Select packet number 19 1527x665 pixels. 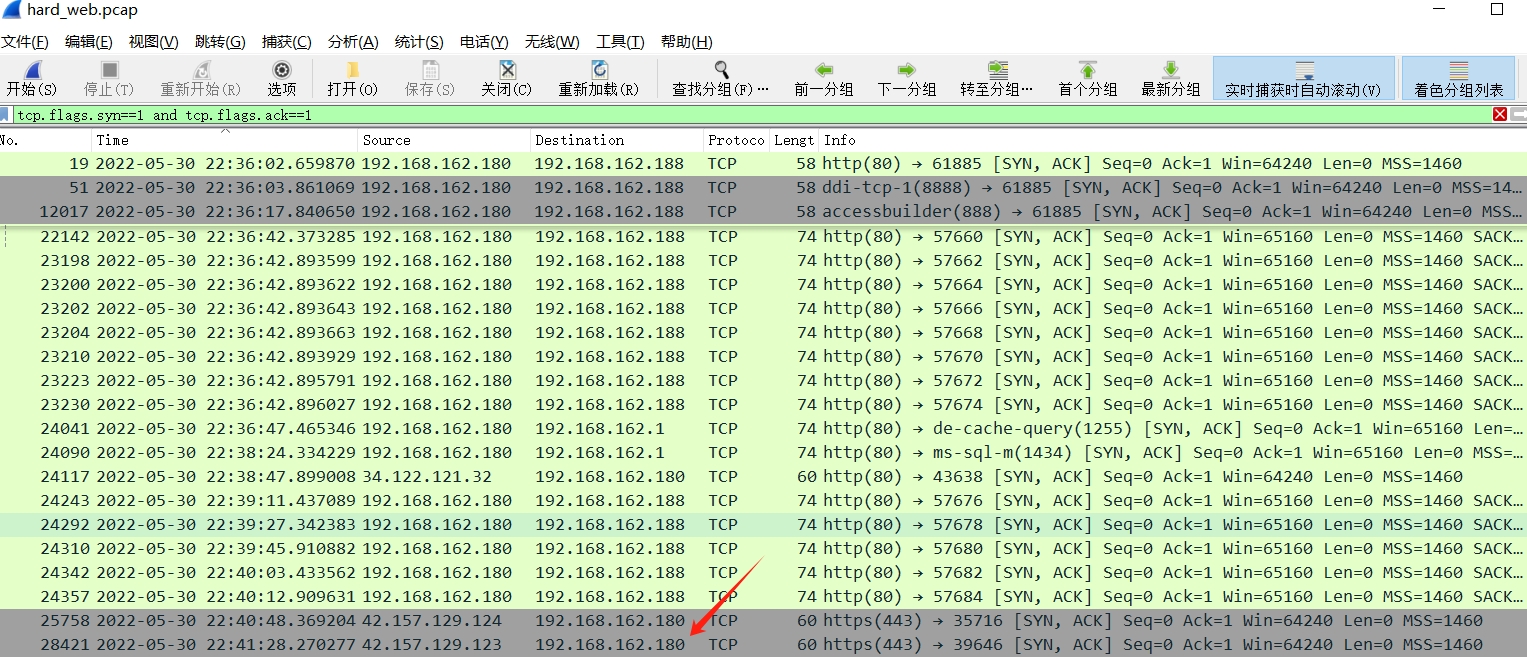[x=763, y=164]
